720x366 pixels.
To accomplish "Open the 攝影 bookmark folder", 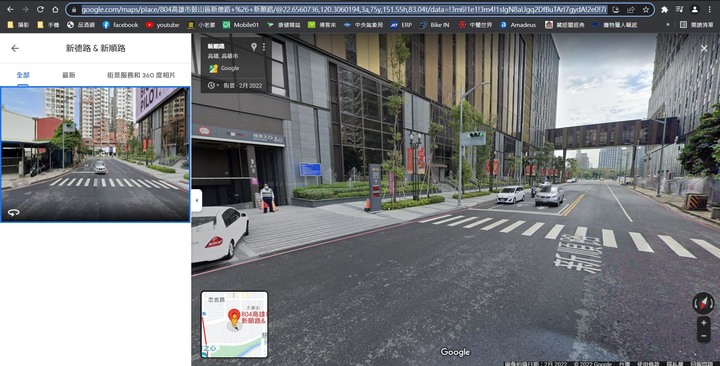I will tap(18, 25).
